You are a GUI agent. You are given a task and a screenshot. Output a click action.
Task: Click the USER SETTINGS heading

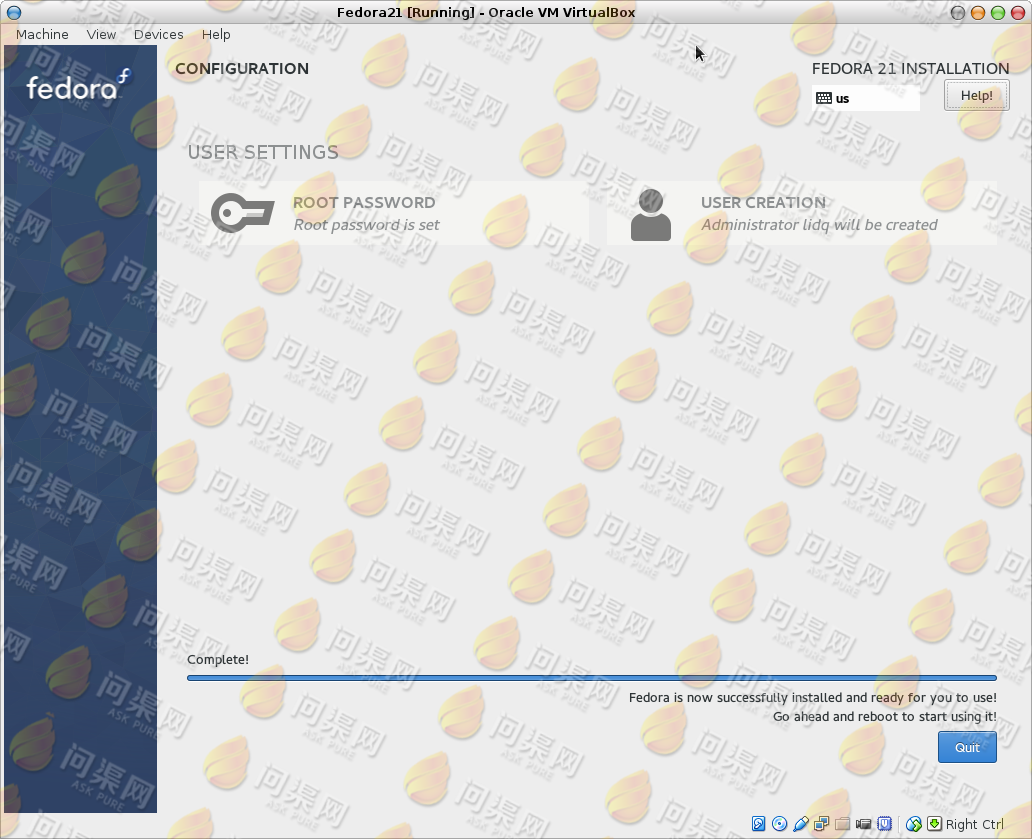tap(263, 152)
